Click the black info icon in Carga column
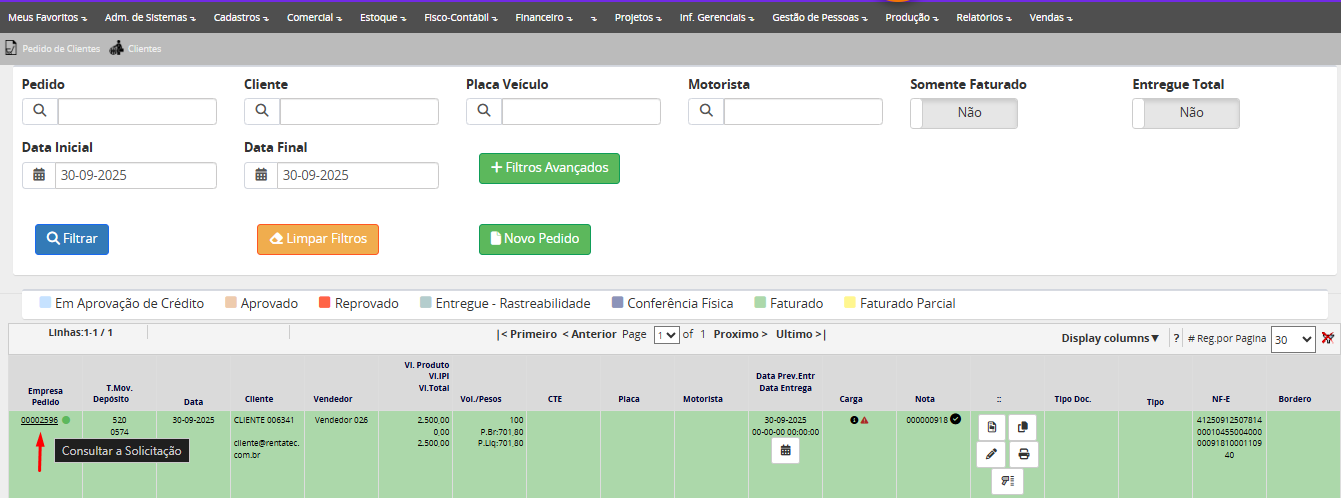Image resolution: width=1341 pixels, height=498 pixels. 854,420
